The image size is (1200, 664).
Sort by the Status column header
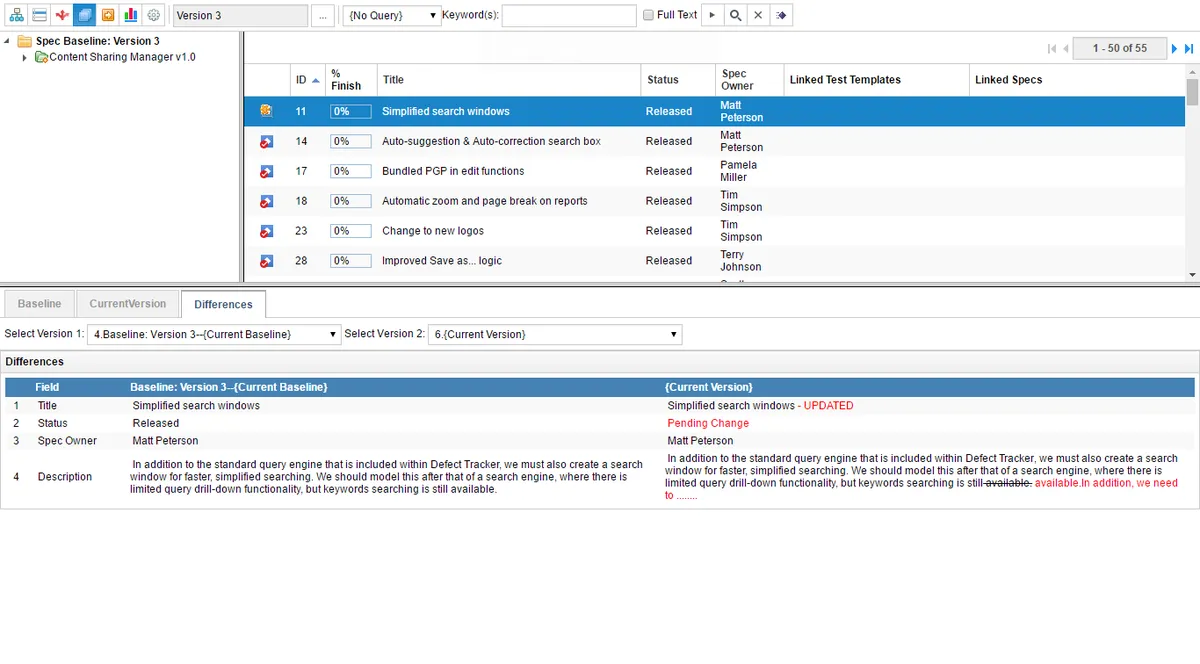point(662,80)
